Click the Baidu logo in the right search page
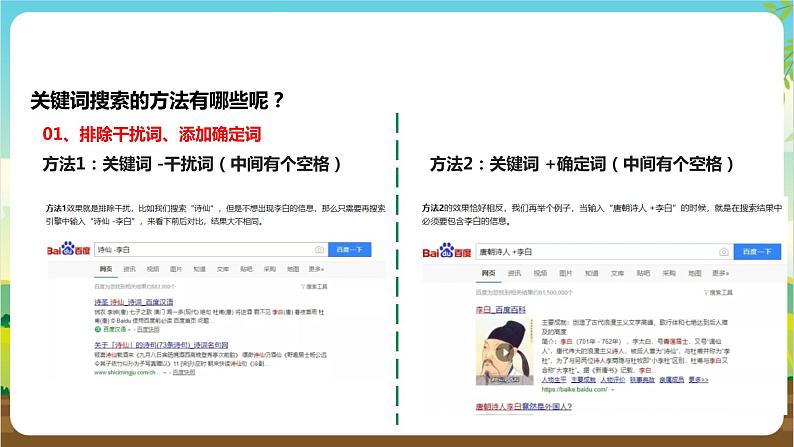 click(447, 250)
